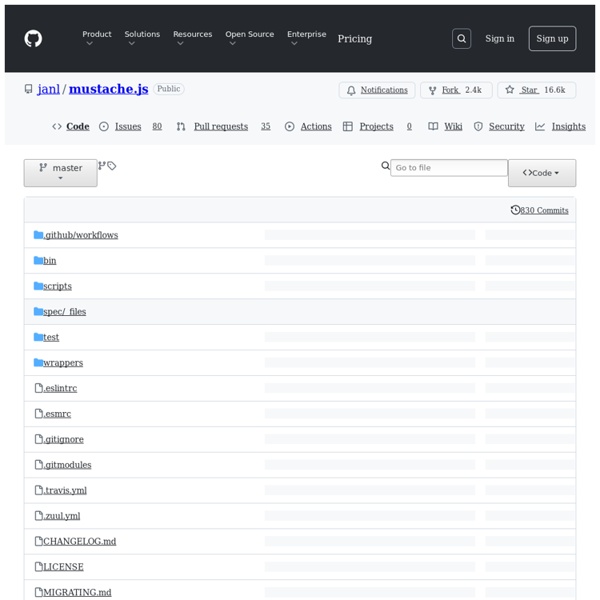
Task: Expand the Enterprise menu
Action: 307,38
